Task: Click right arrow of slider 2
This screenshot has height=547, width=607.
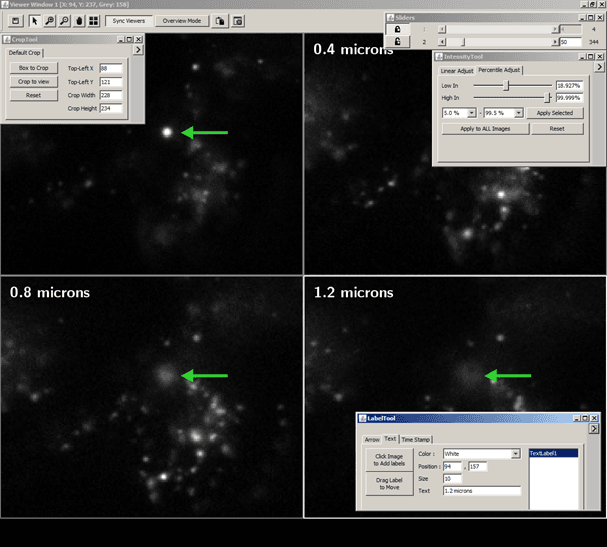Action: coord(555,42)
